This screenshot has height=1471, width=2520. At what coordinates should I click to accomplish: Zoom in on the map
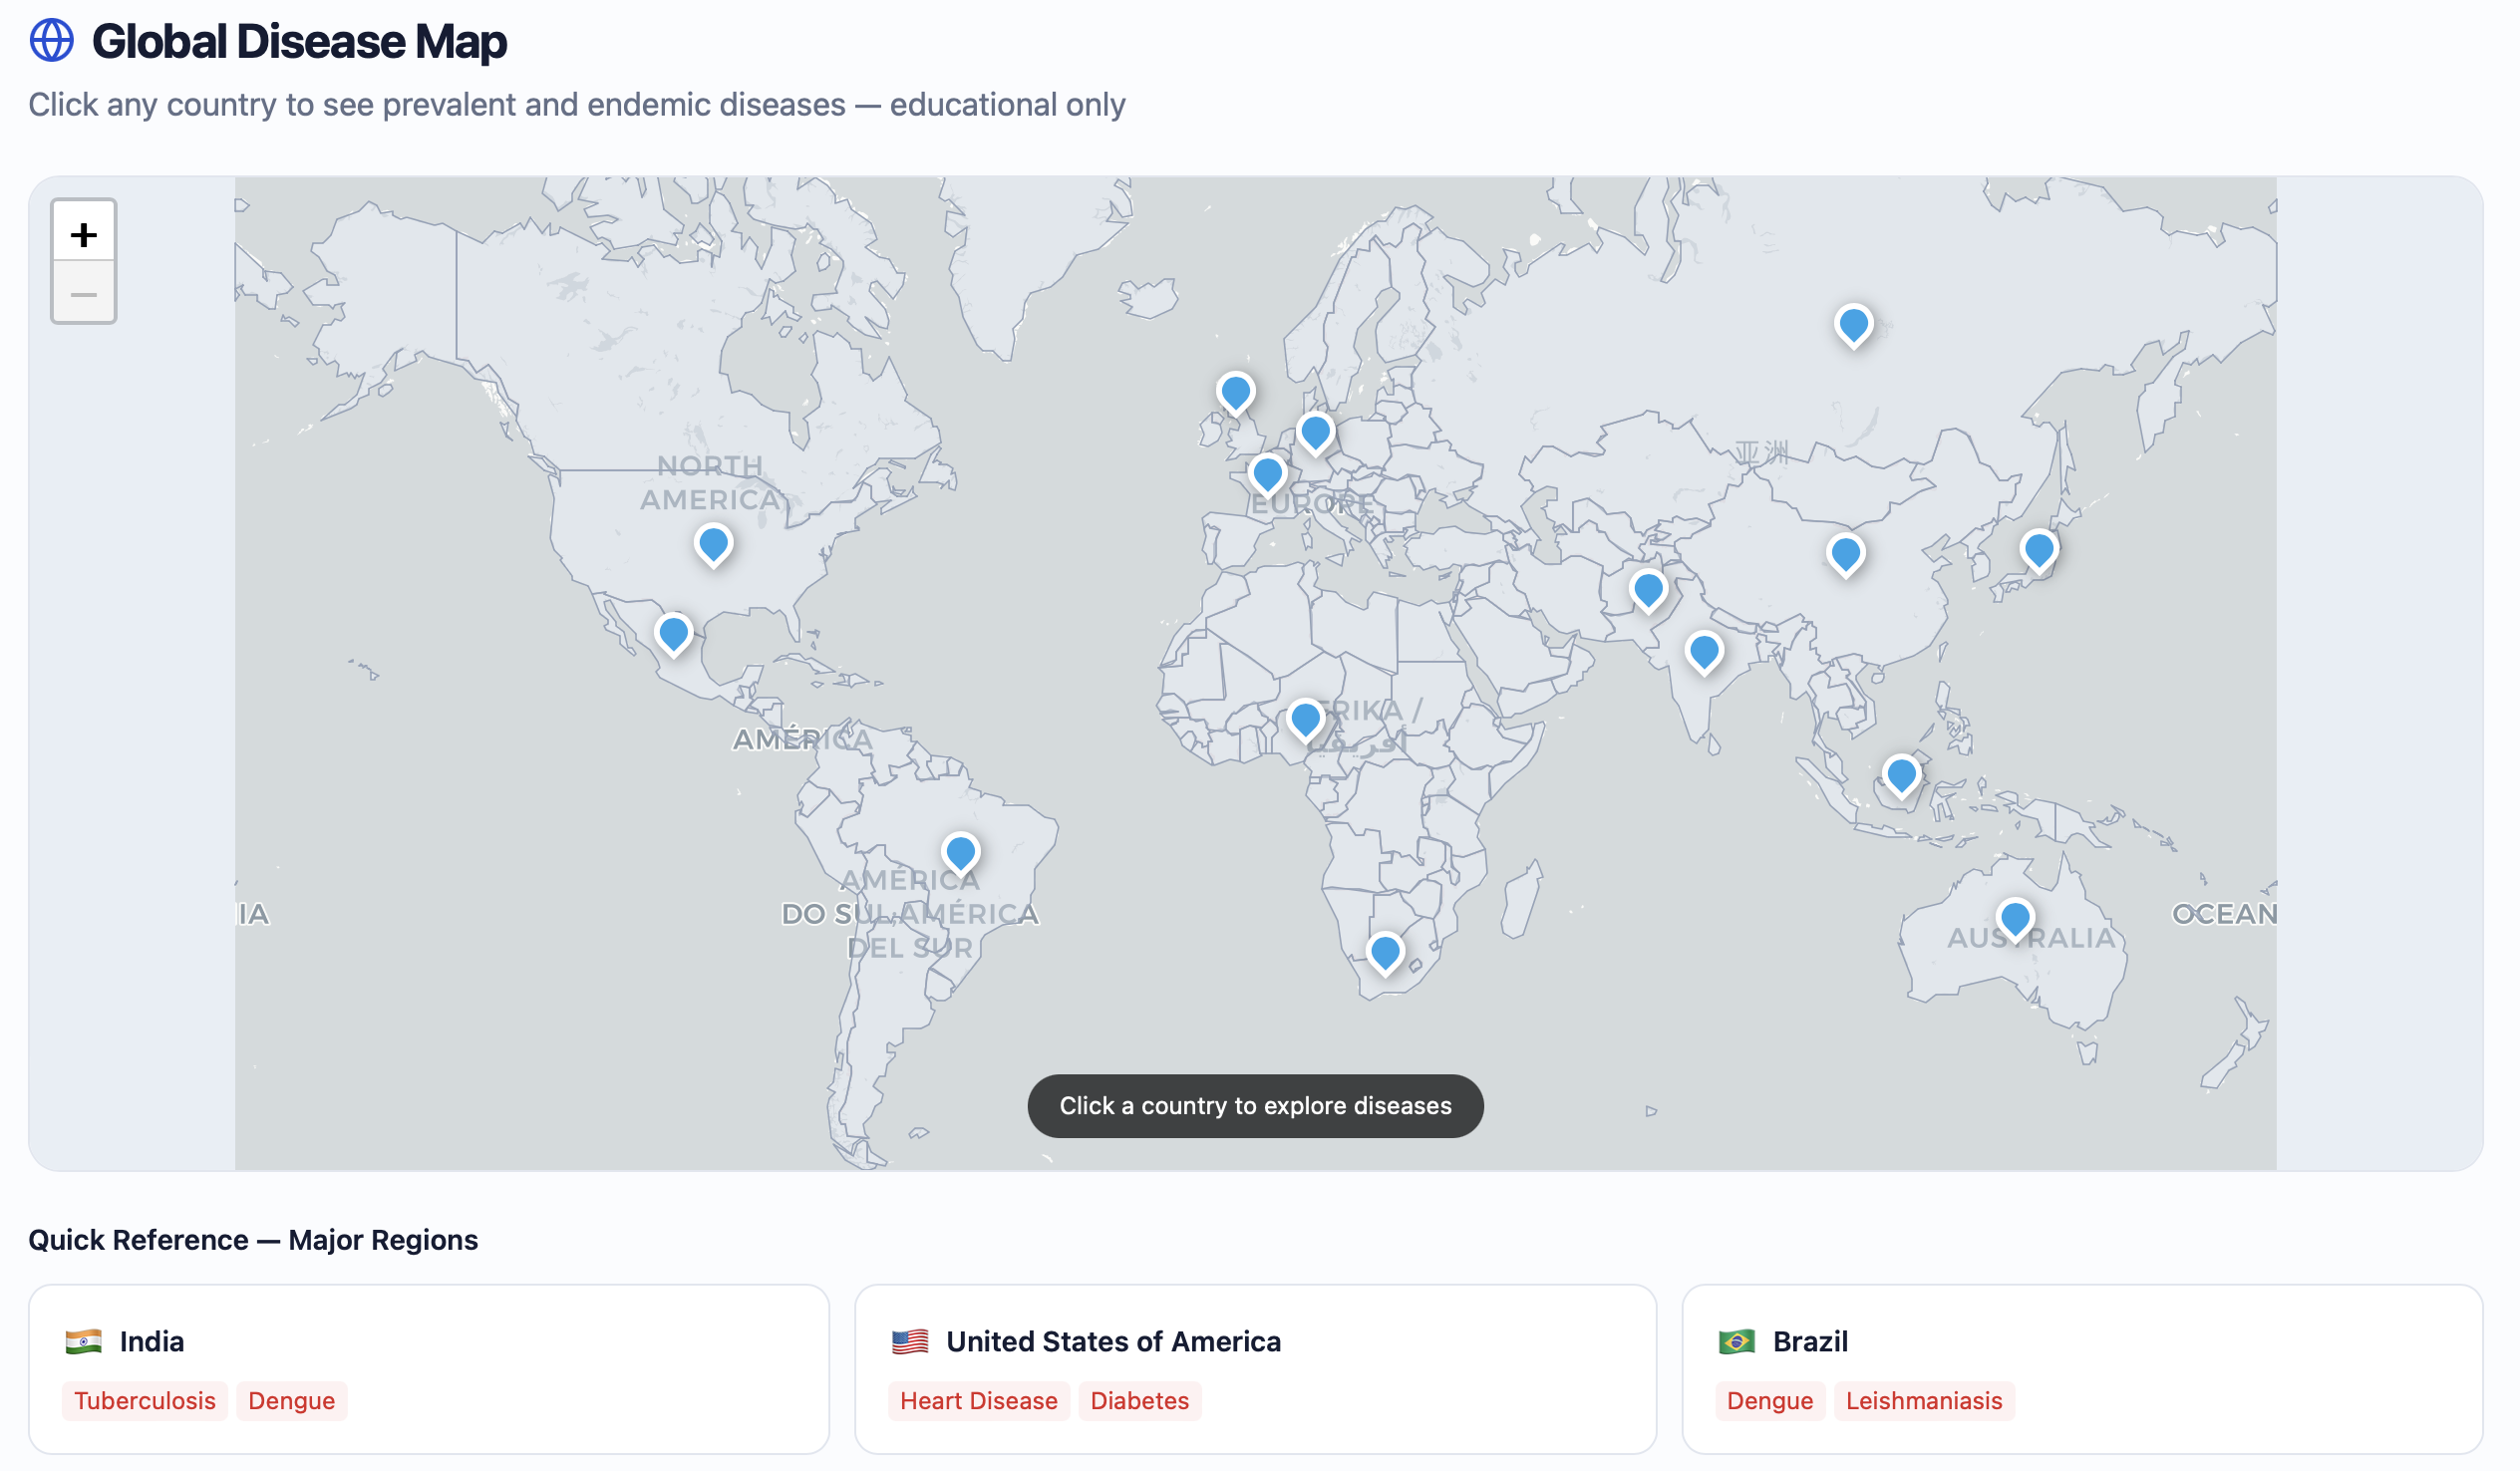pos(84,234)
